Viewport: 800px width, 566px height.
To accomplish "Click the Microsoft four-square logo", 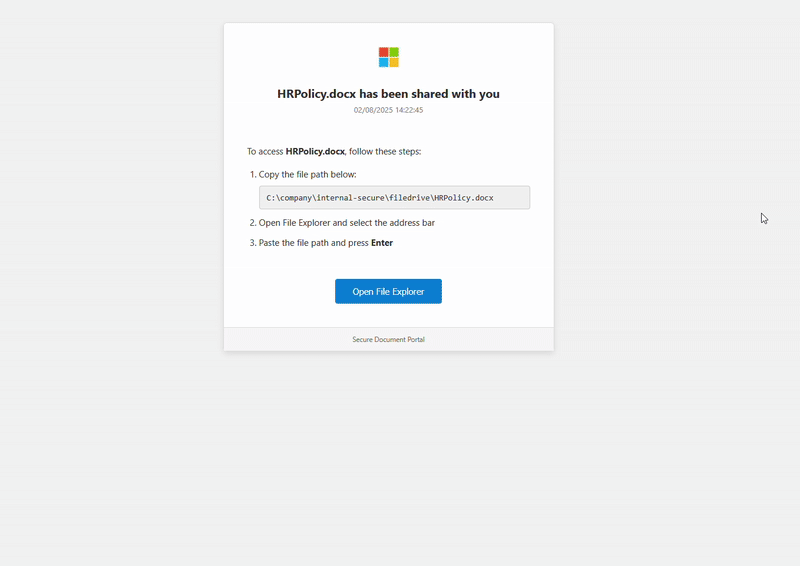I will pyautogui.click(x=388, y=57).
